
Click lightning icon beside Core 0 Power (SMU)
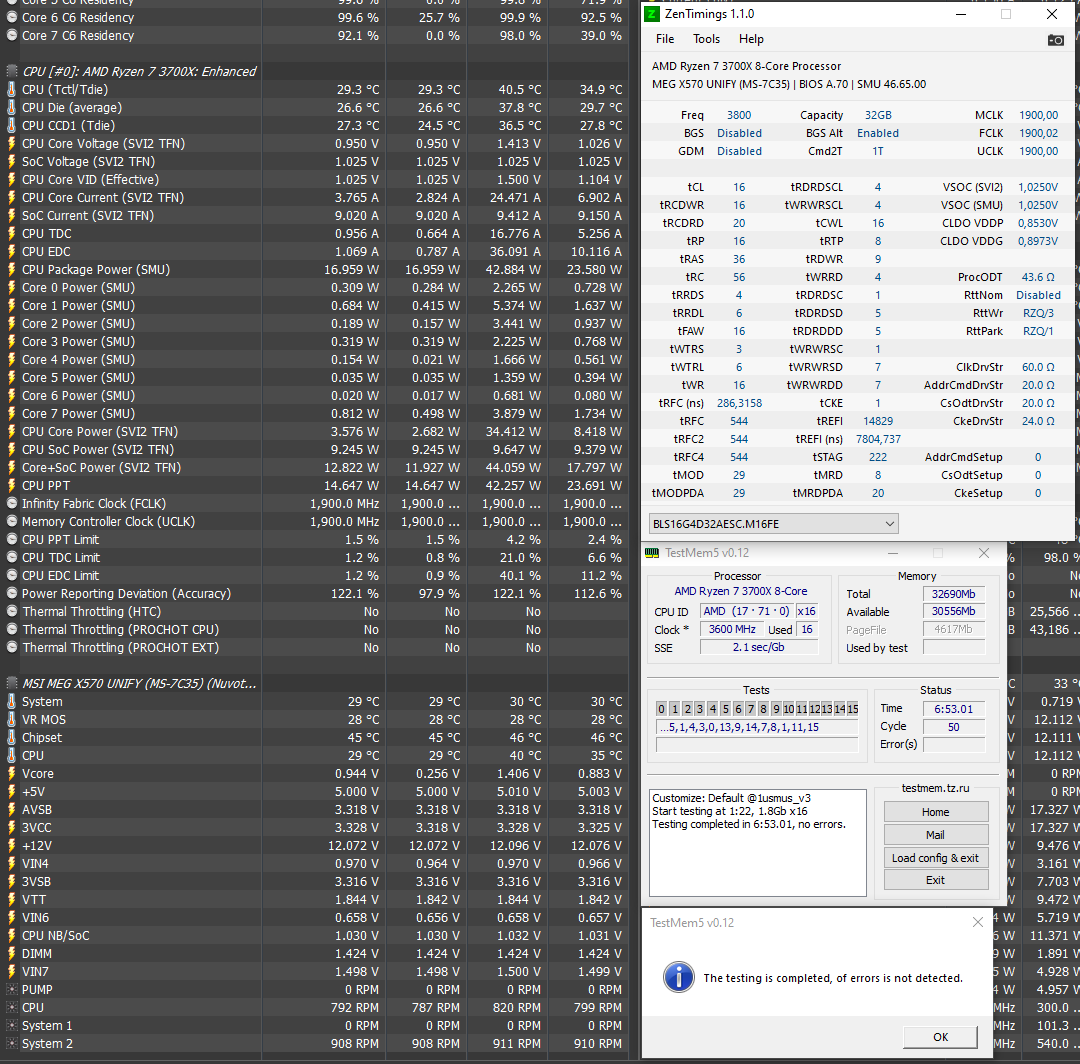click(12, 287)
